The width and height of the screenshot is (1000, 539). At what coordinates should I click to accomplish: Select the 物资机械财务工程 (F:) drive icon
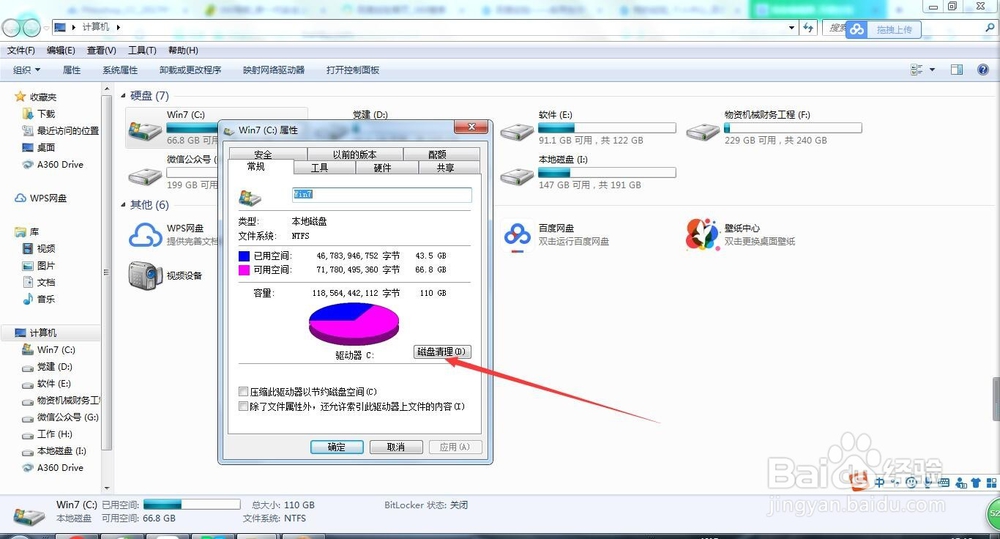[703, 132]
